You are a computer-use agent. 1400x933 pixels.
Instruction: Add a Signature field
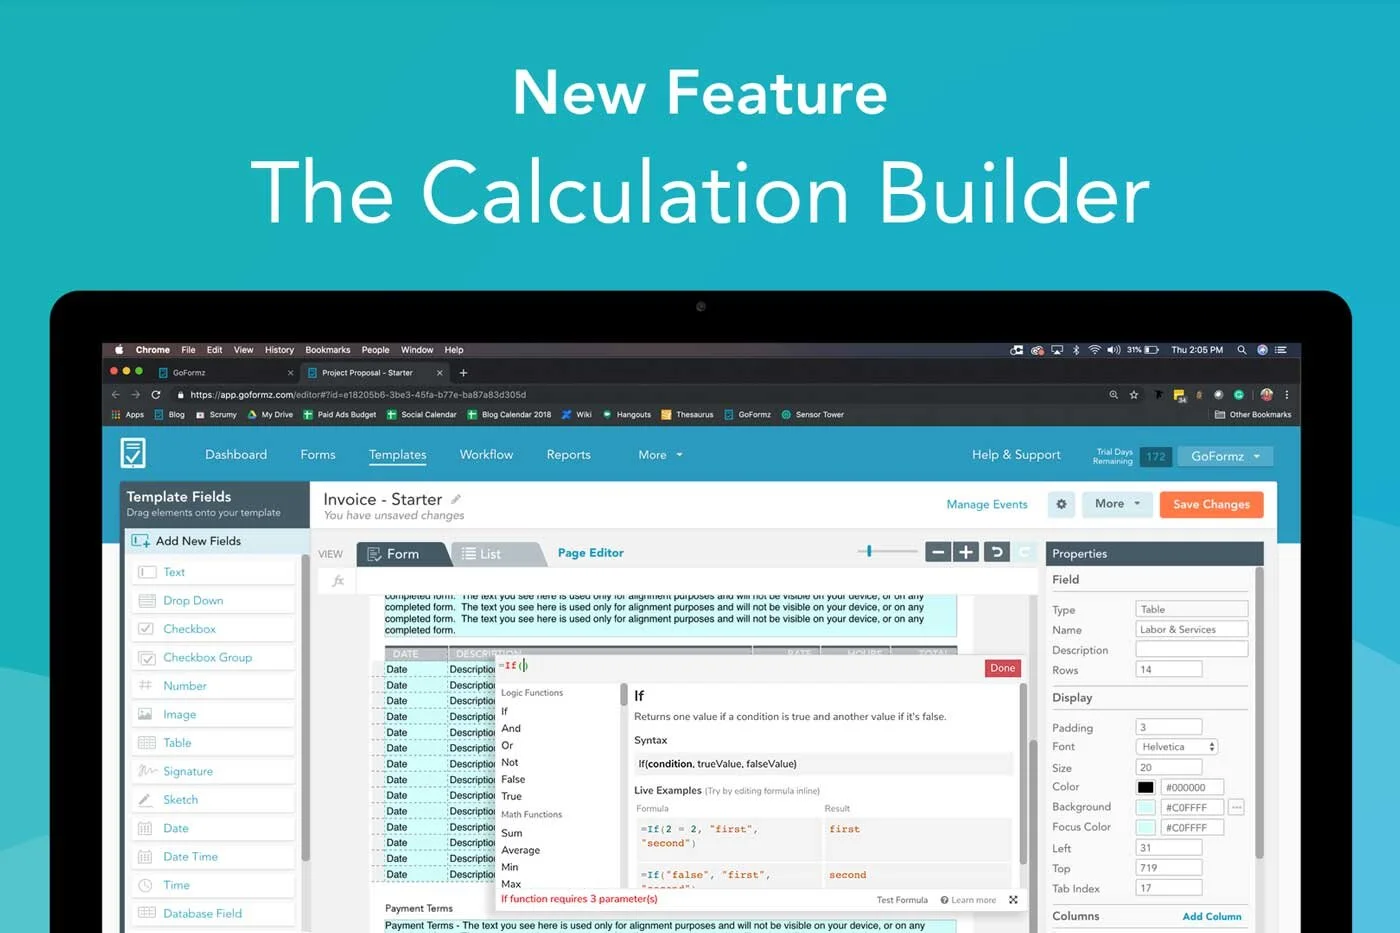213,771
